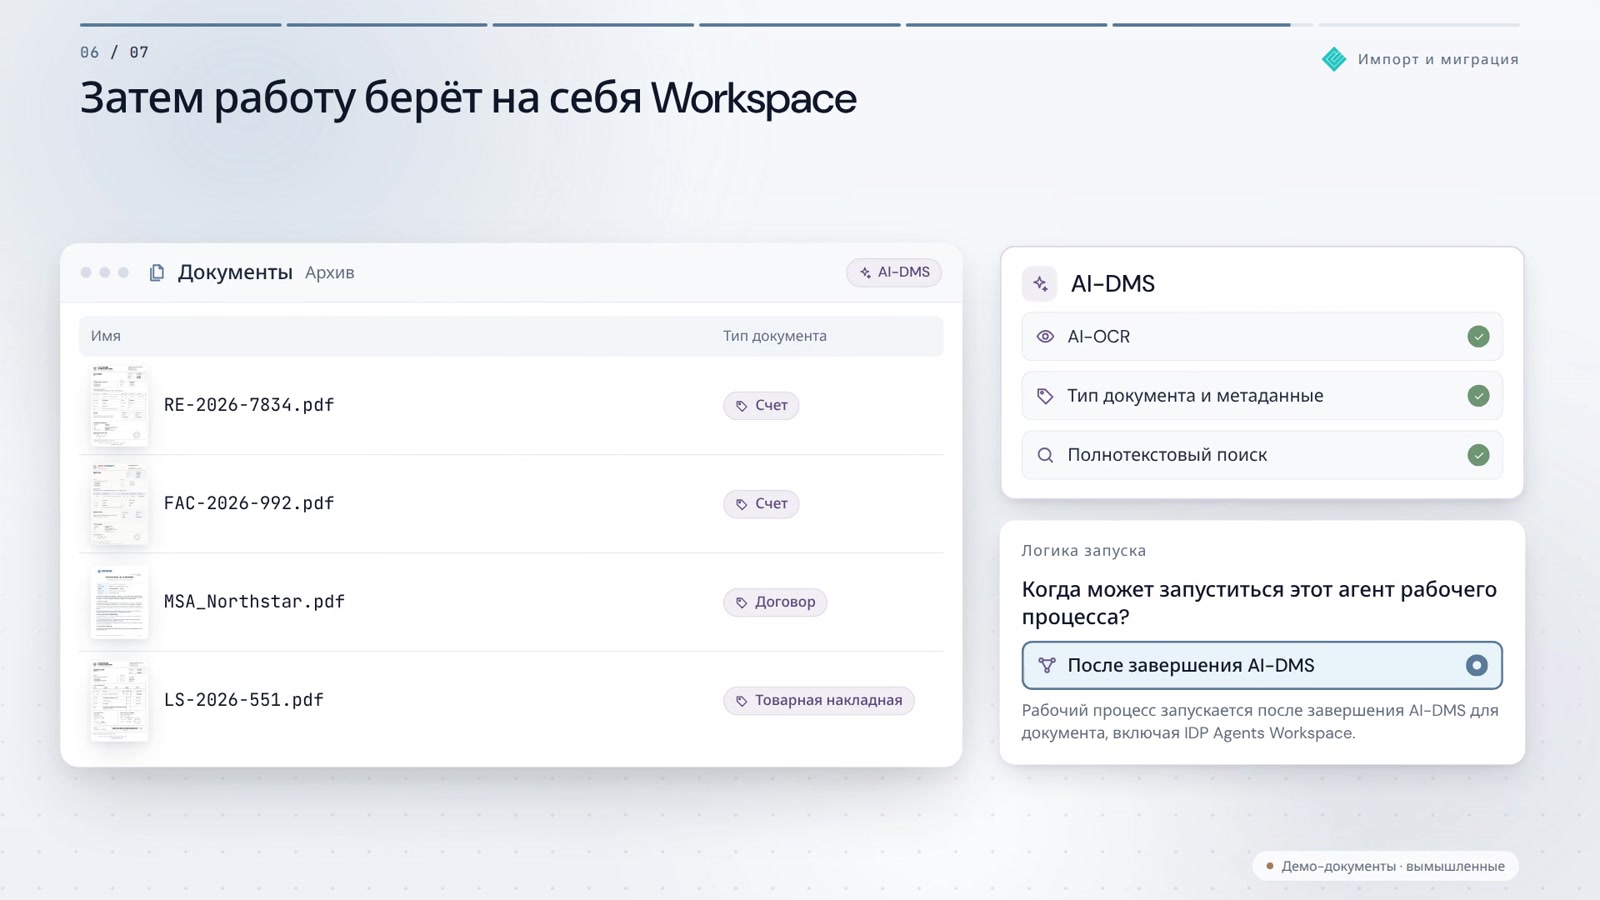Click the documents icon beside Документы title
The image size is (1600, 900).
click(x=157, y=273)
